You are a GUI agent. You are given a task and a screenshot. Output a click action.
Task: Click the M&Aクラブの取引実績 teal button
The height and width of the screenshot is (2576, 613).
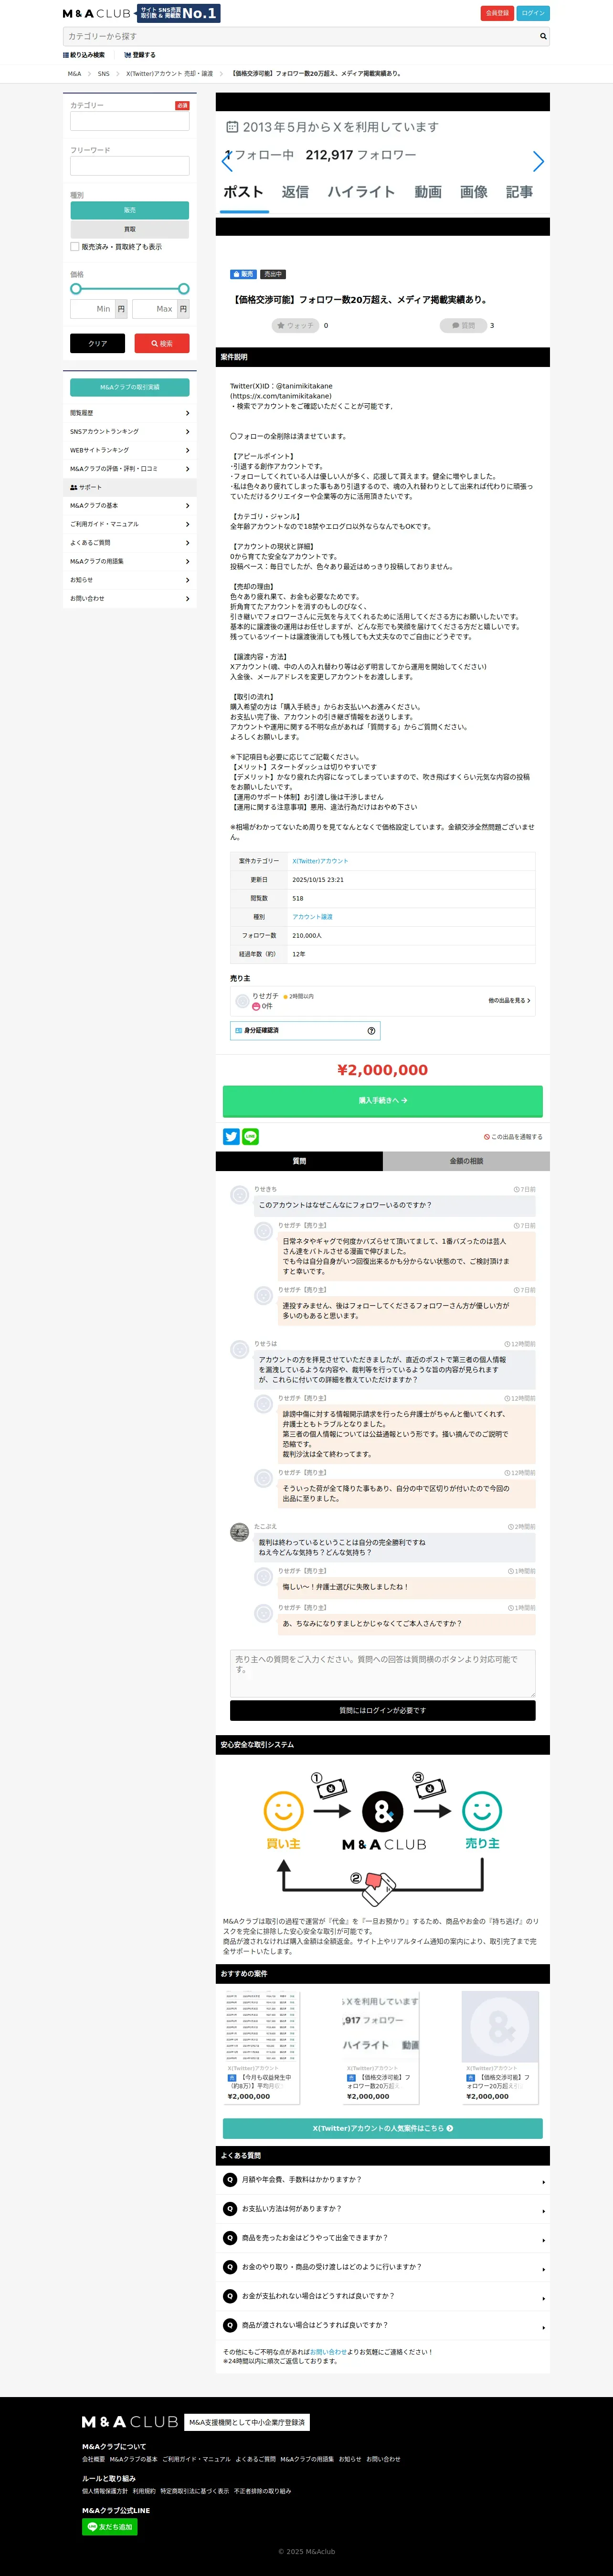pos(129,387)
